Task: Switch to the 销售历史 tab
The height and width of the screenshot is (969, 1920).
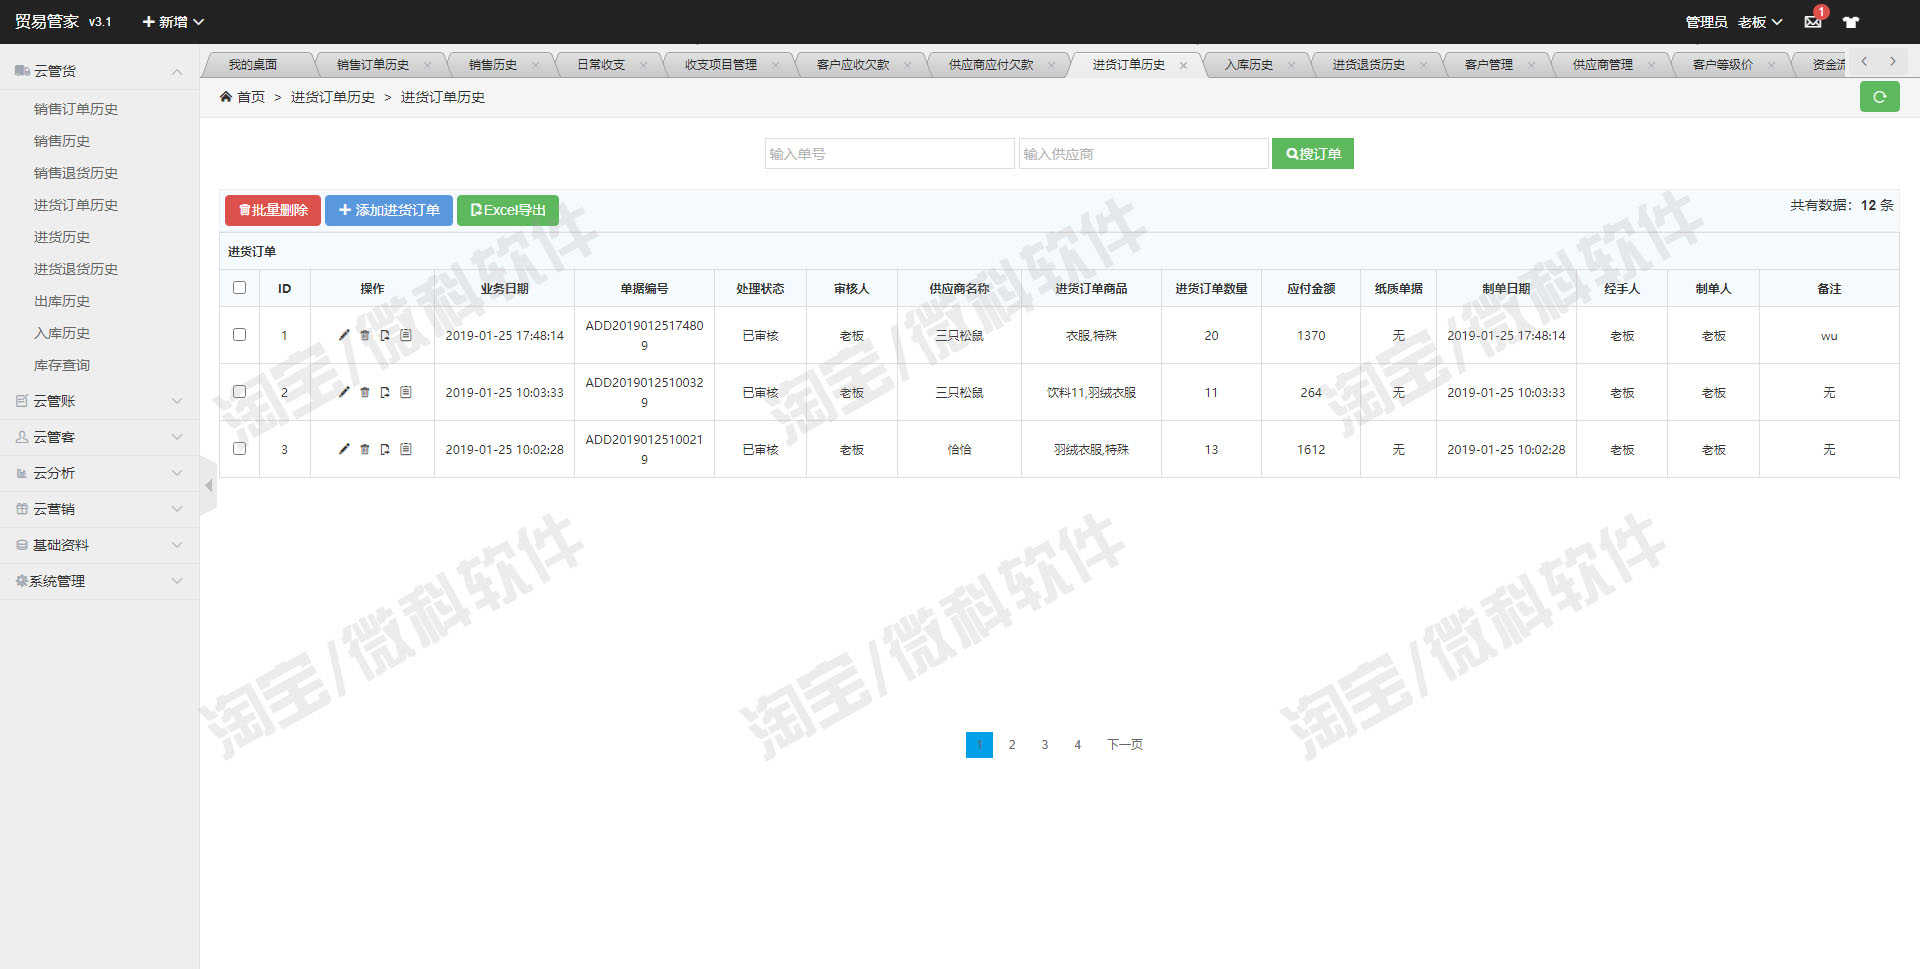Action: 493,65
